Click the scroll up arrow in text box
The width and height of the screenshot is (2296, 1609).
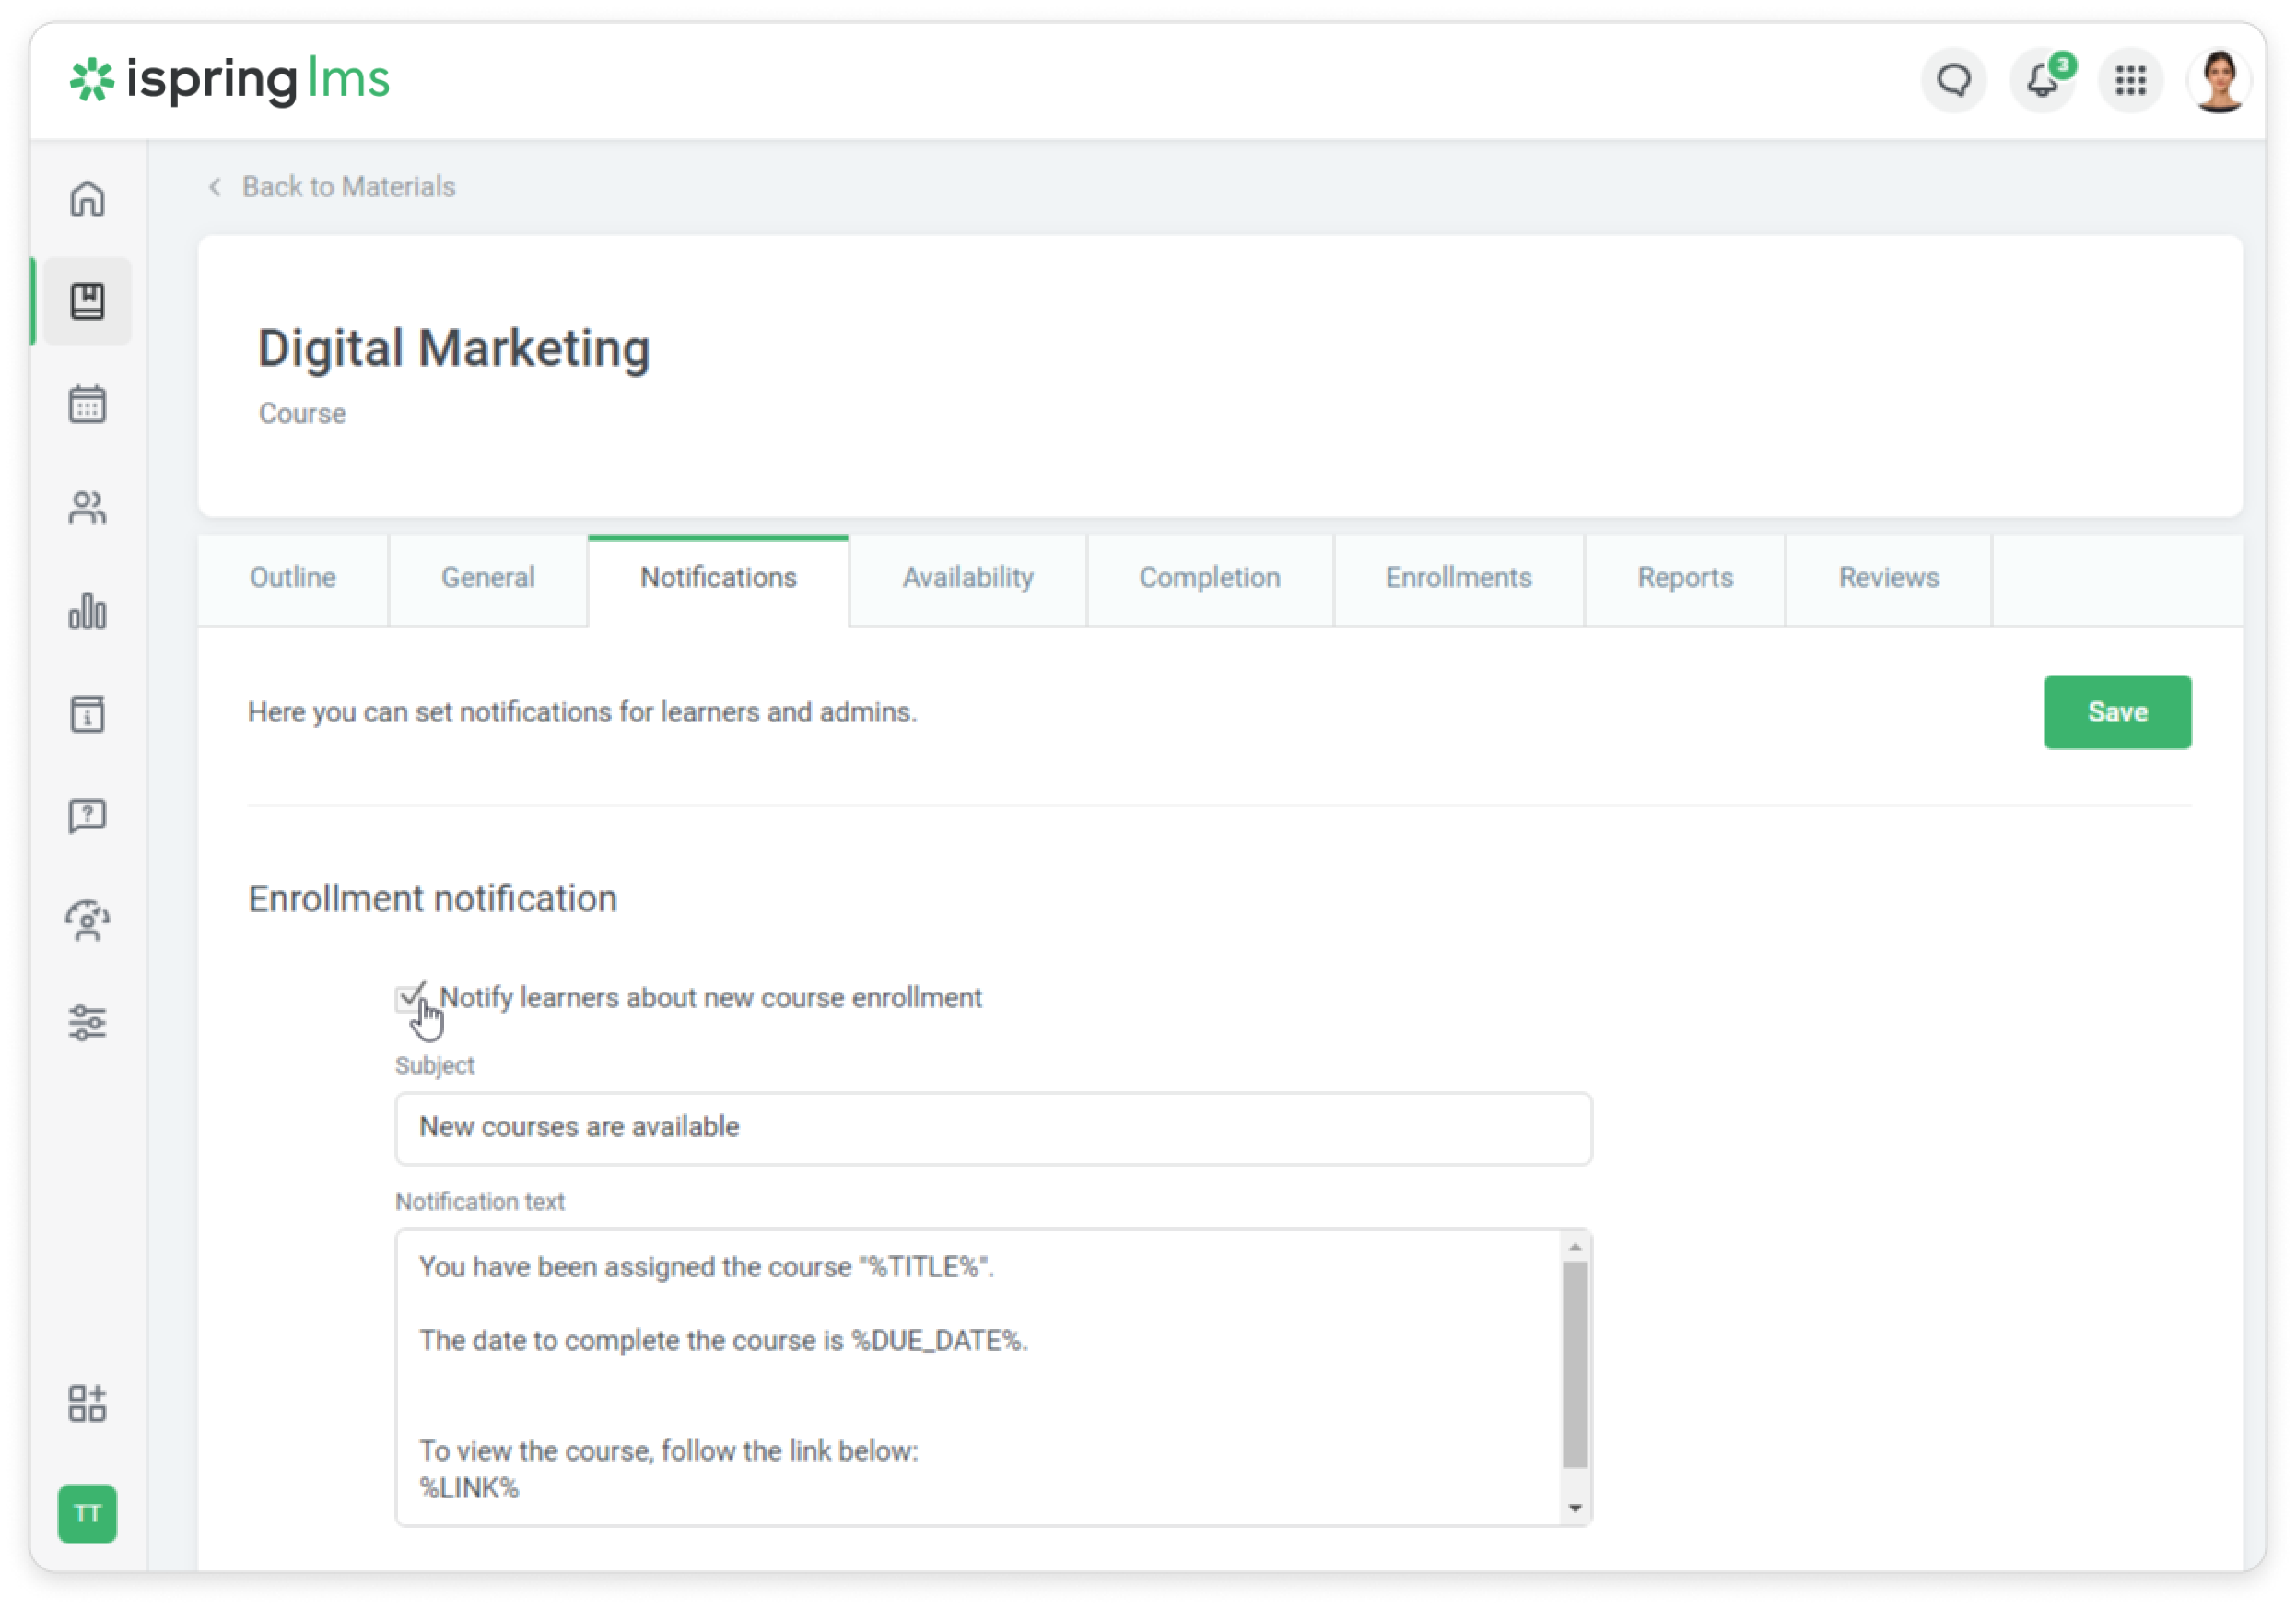(1575, 1247)
